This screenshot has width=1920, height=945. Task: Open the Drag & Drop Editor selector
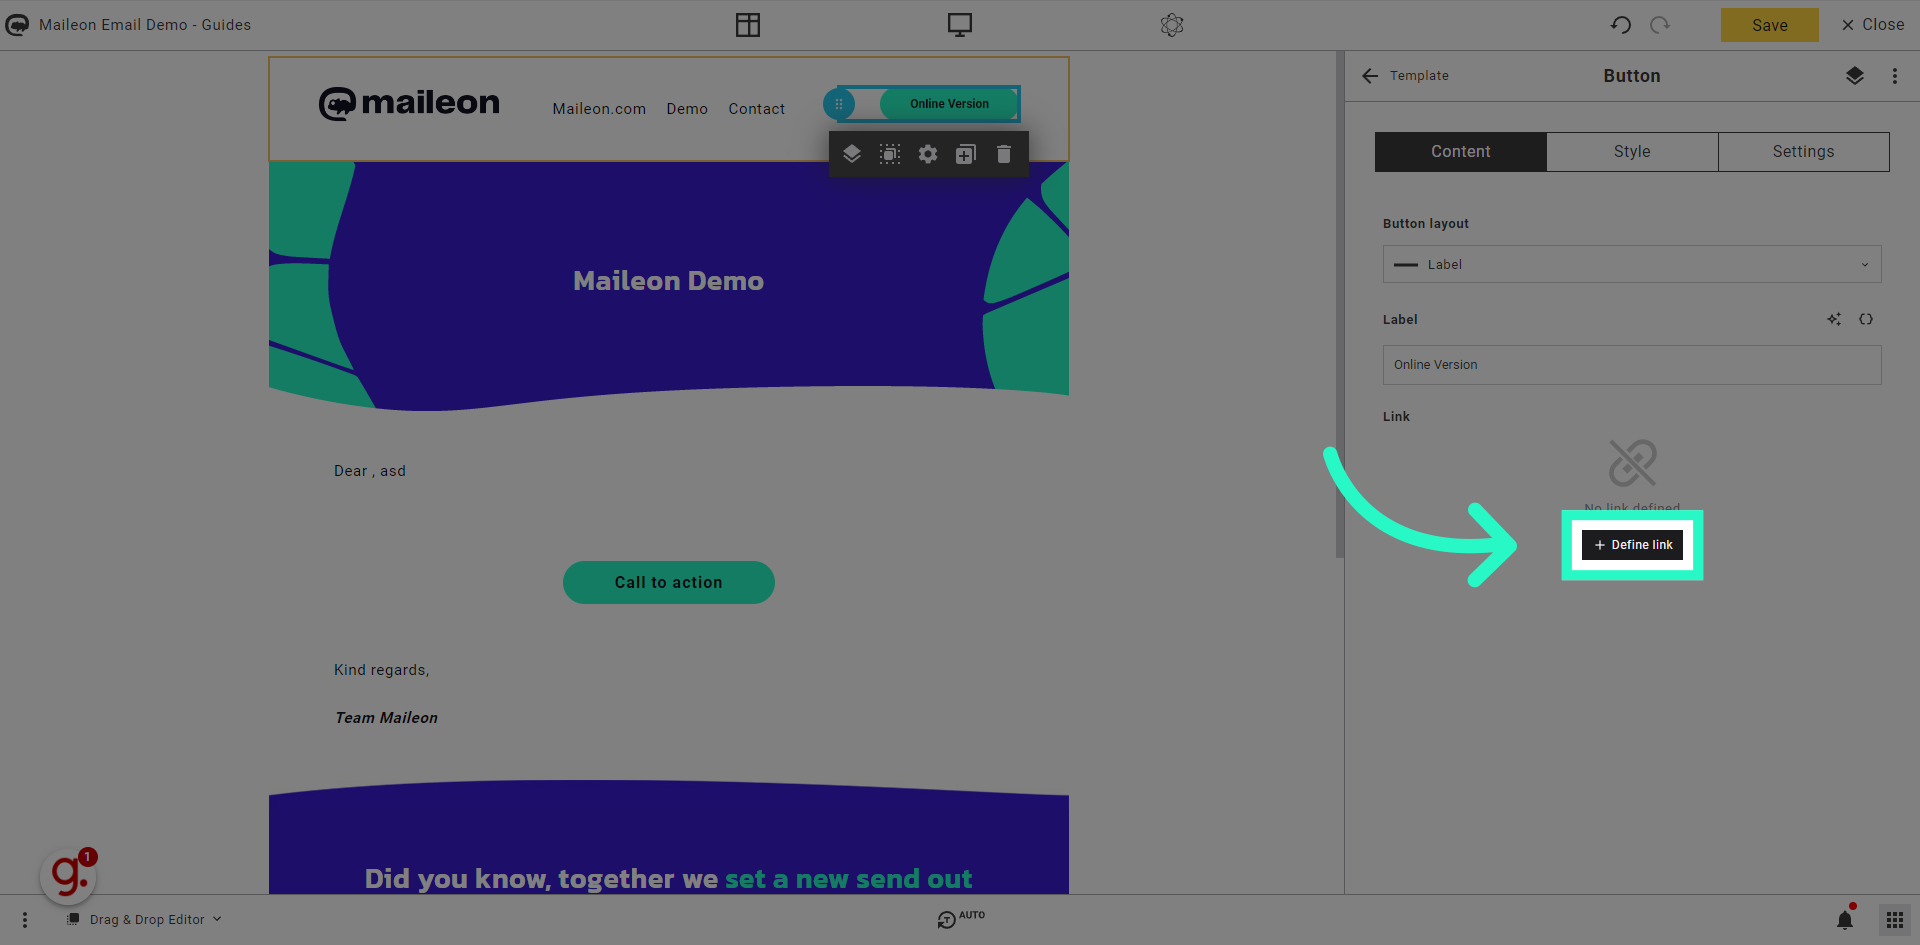click(x=145, y=920)
